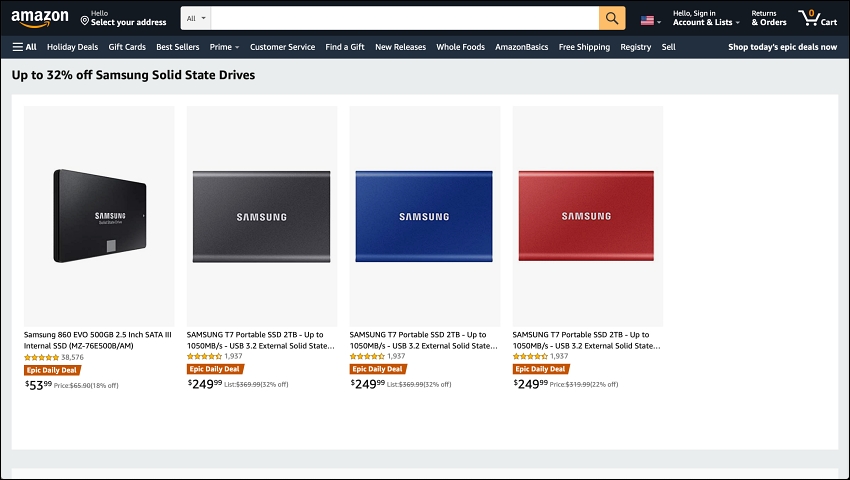Open the blue Samsung T7 product image
850x480 pixels.
[x=424, y=216]
